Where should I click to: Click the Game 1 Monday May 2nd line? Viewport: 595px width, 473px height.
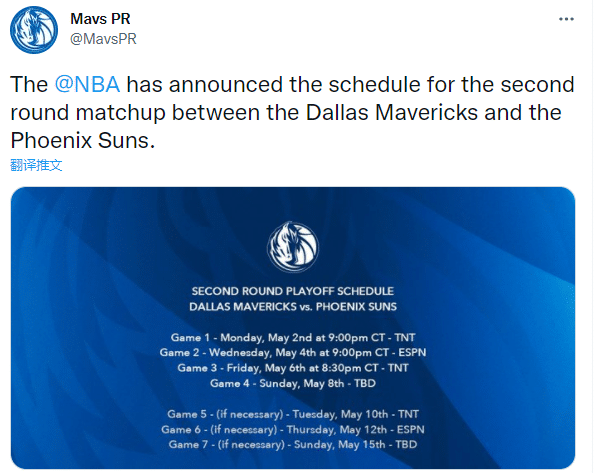pos(293,337)
